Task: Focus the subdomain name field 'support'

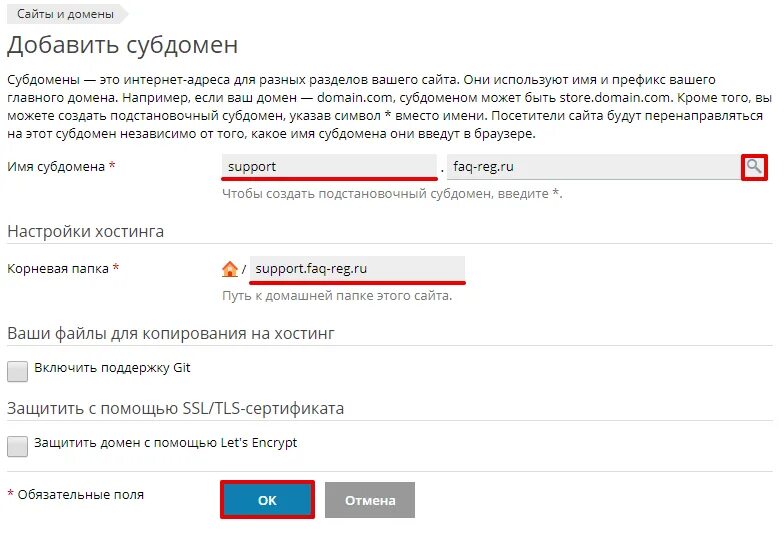Action: tap(329, 167)
